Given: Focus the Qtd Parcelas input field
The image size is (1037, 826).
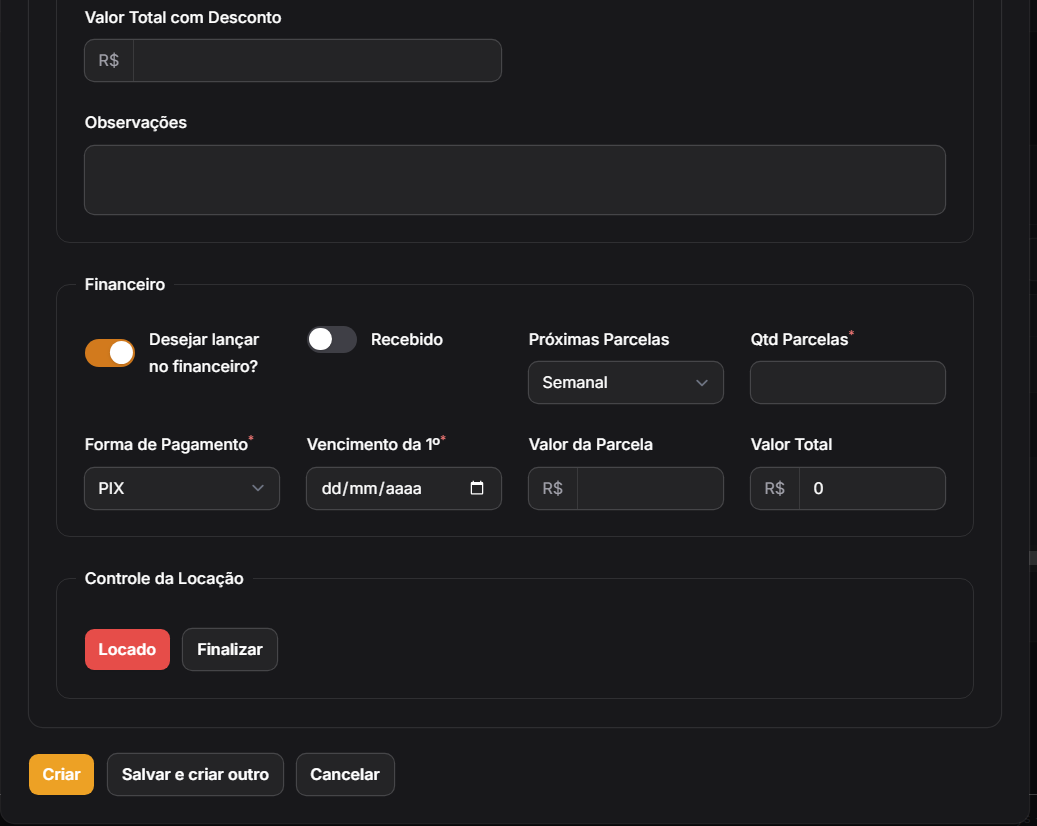Looking at the screenshot, I should pos(848,382).
